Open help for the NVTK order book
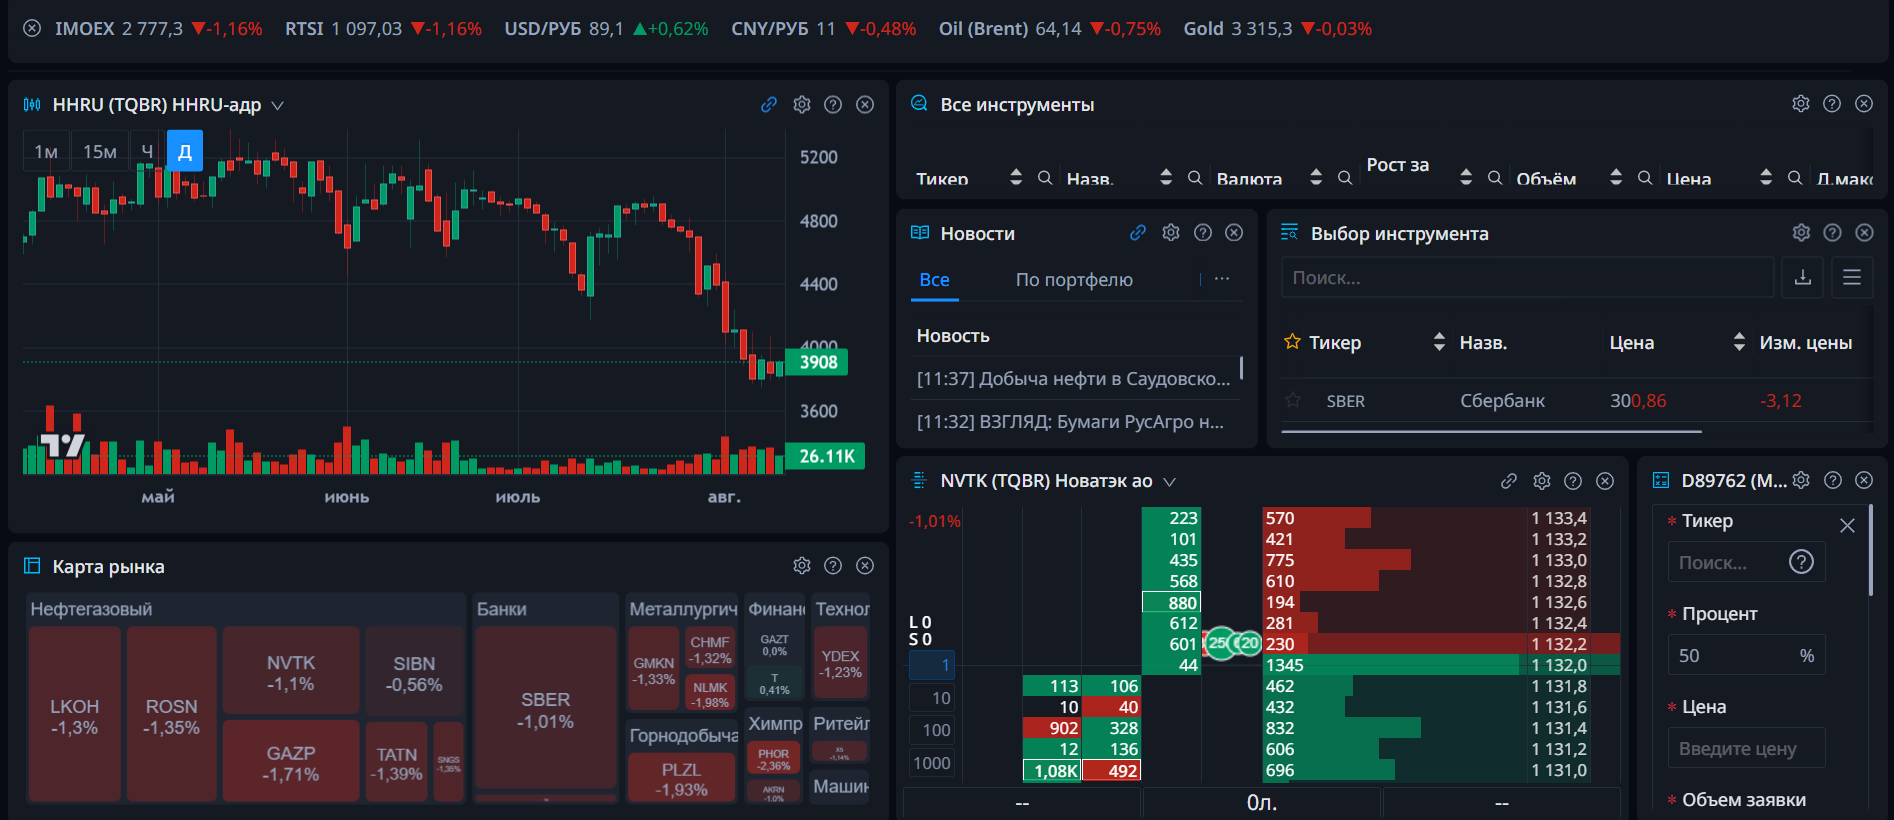 tap(1573, 481)
